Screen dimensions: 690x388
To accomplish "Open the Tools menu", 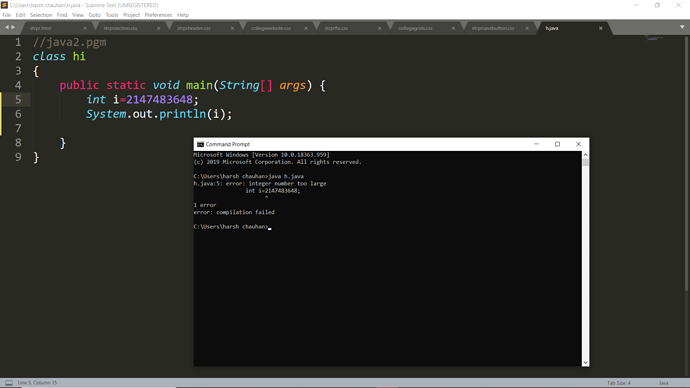I will click(x=112, y=15).
